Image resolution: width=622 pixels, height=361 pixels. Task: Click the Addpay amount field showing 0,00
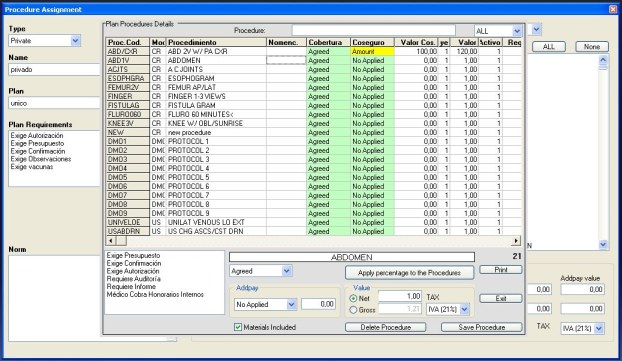(x=318, y=304)
